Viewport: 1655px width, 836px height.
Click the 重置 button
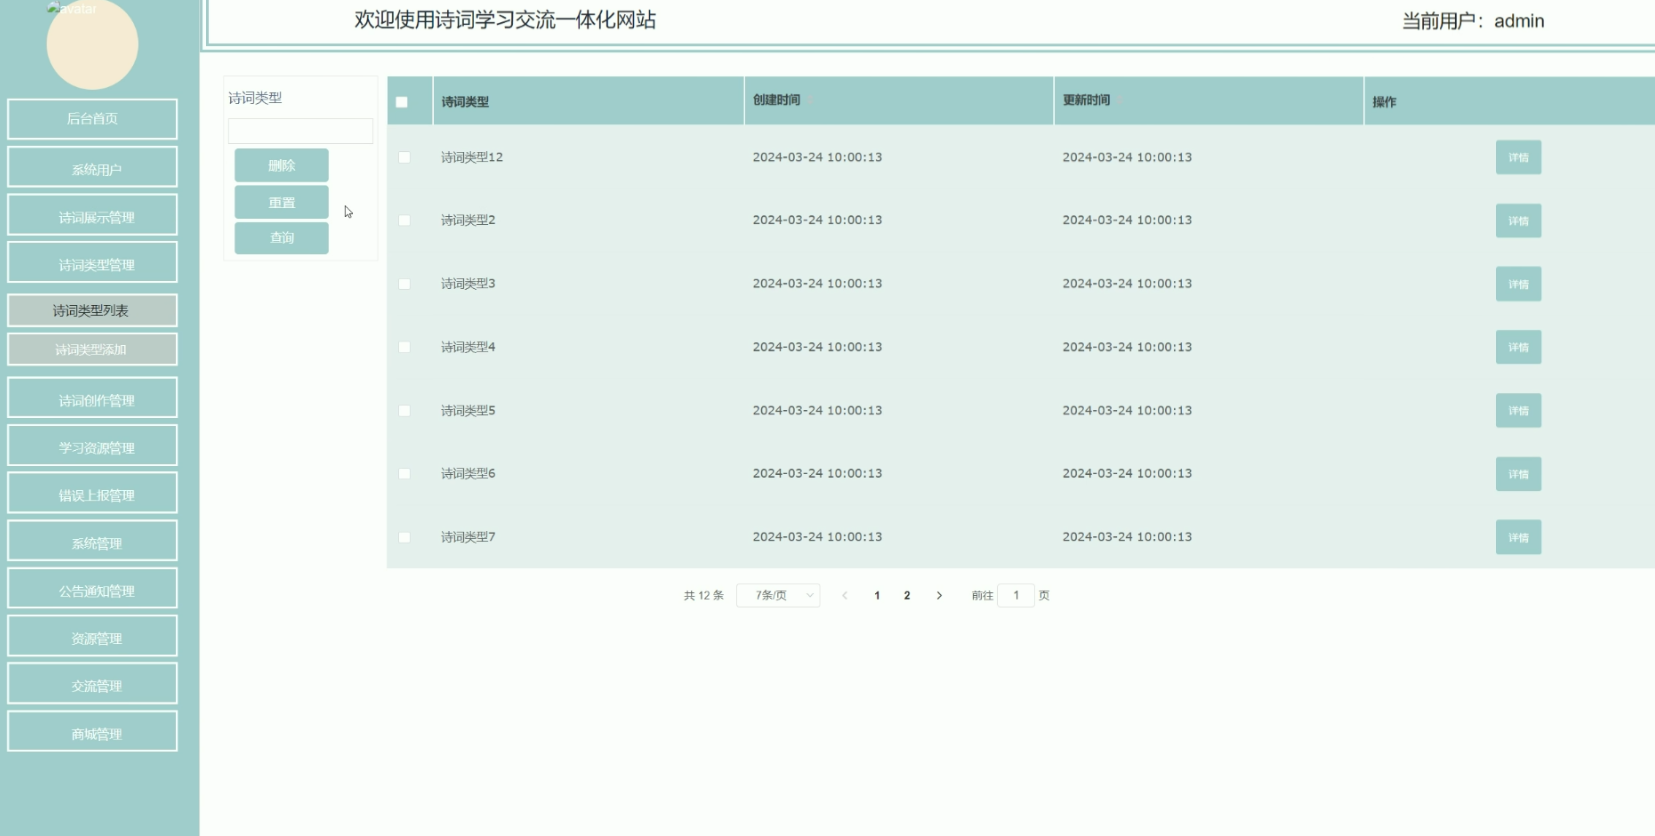[x=282, y=202]
